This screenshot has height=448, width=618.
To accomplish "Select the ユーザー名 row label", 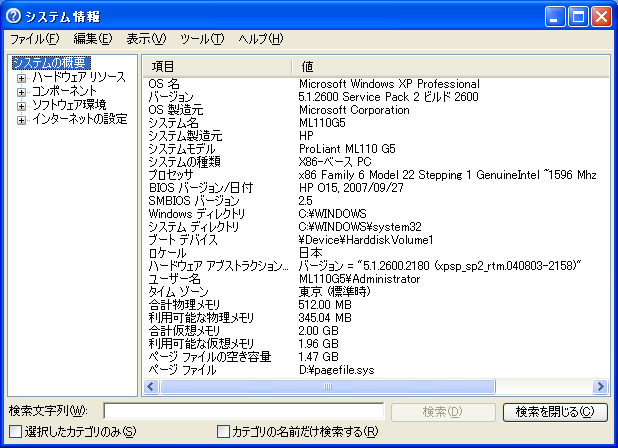I will point(174,279).
